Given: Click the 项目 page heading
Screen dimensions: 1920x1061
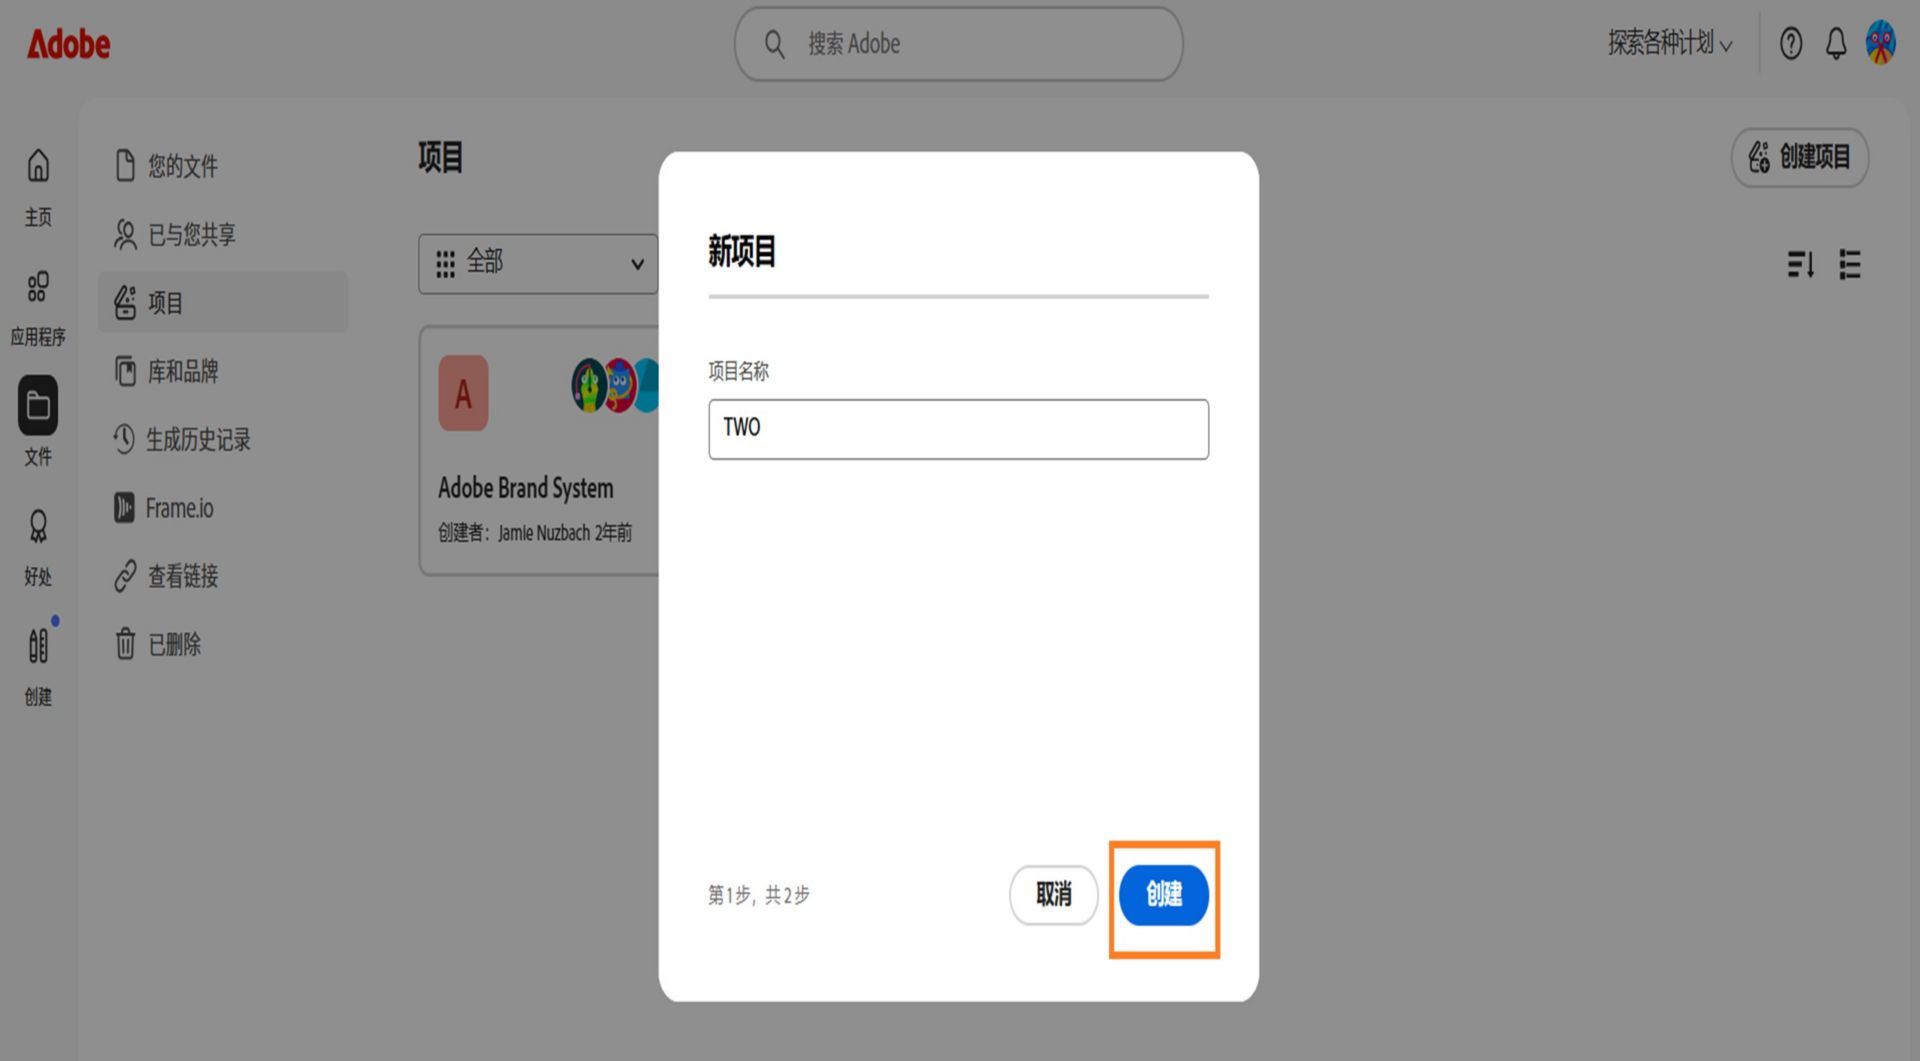Looking at the screenshot, I should (440, 157).
